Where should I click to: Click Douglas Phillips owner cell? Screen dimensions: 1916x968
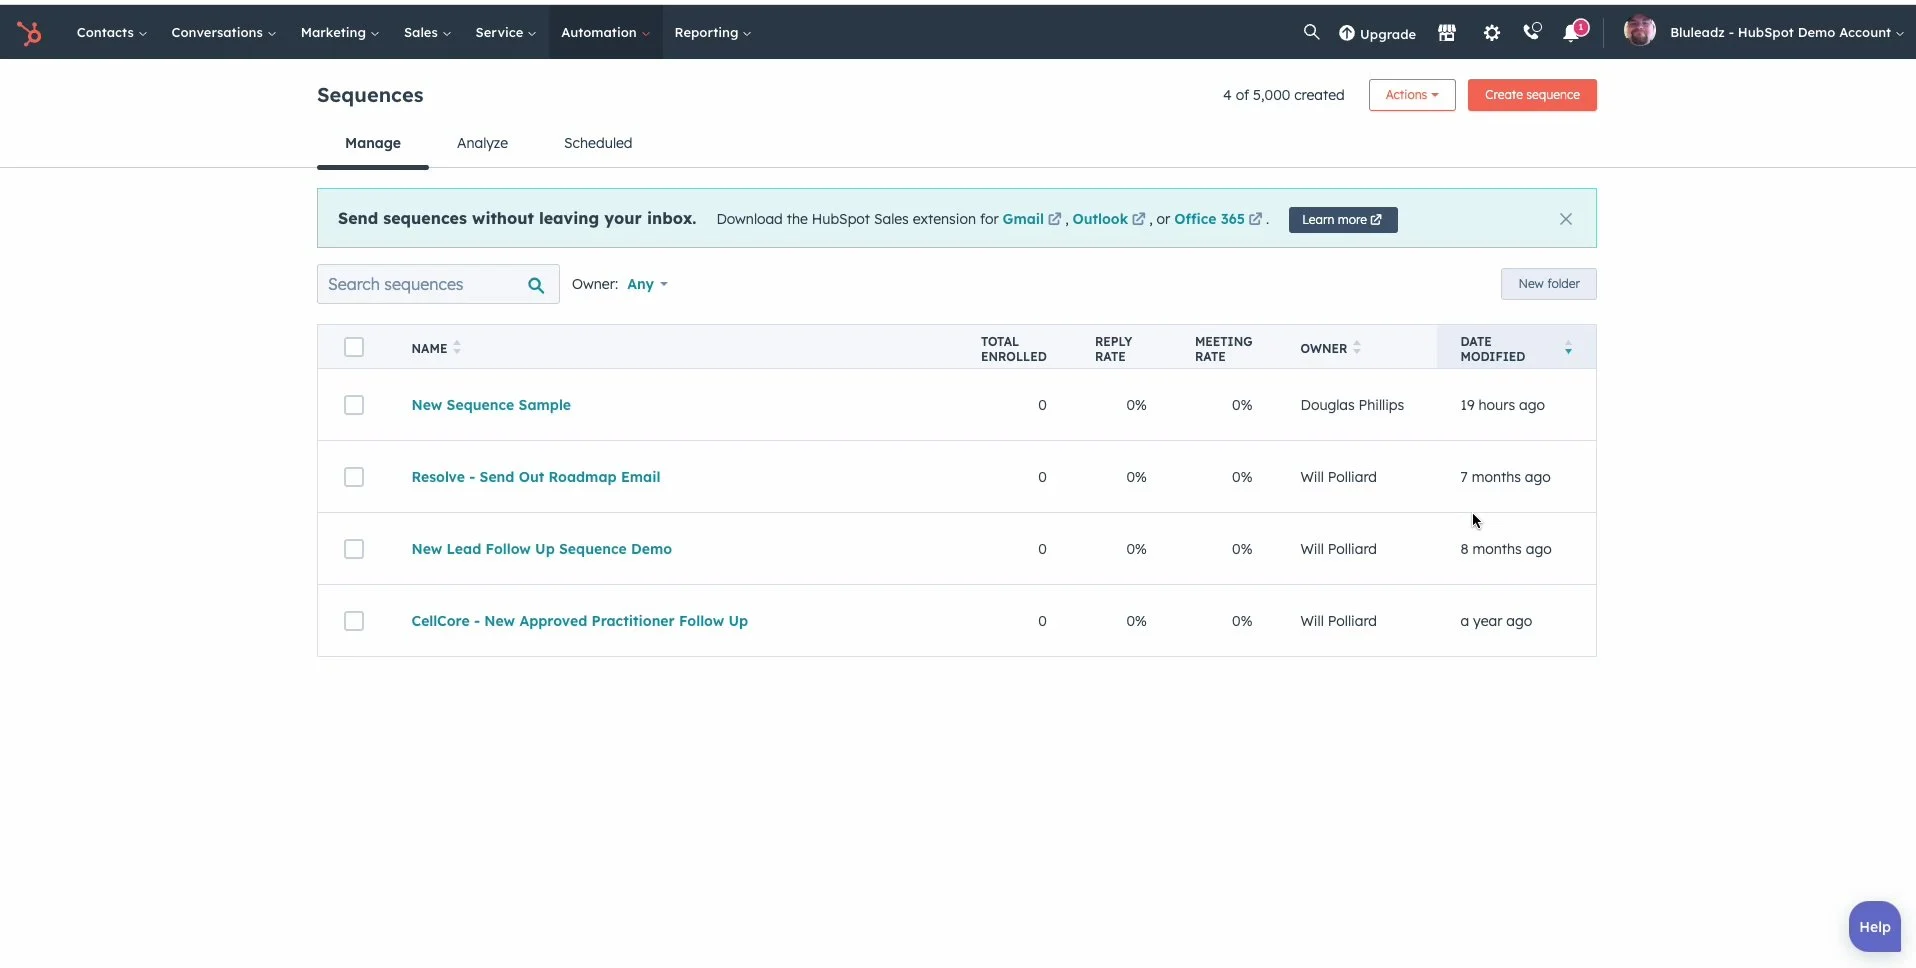click(1352, 405)
